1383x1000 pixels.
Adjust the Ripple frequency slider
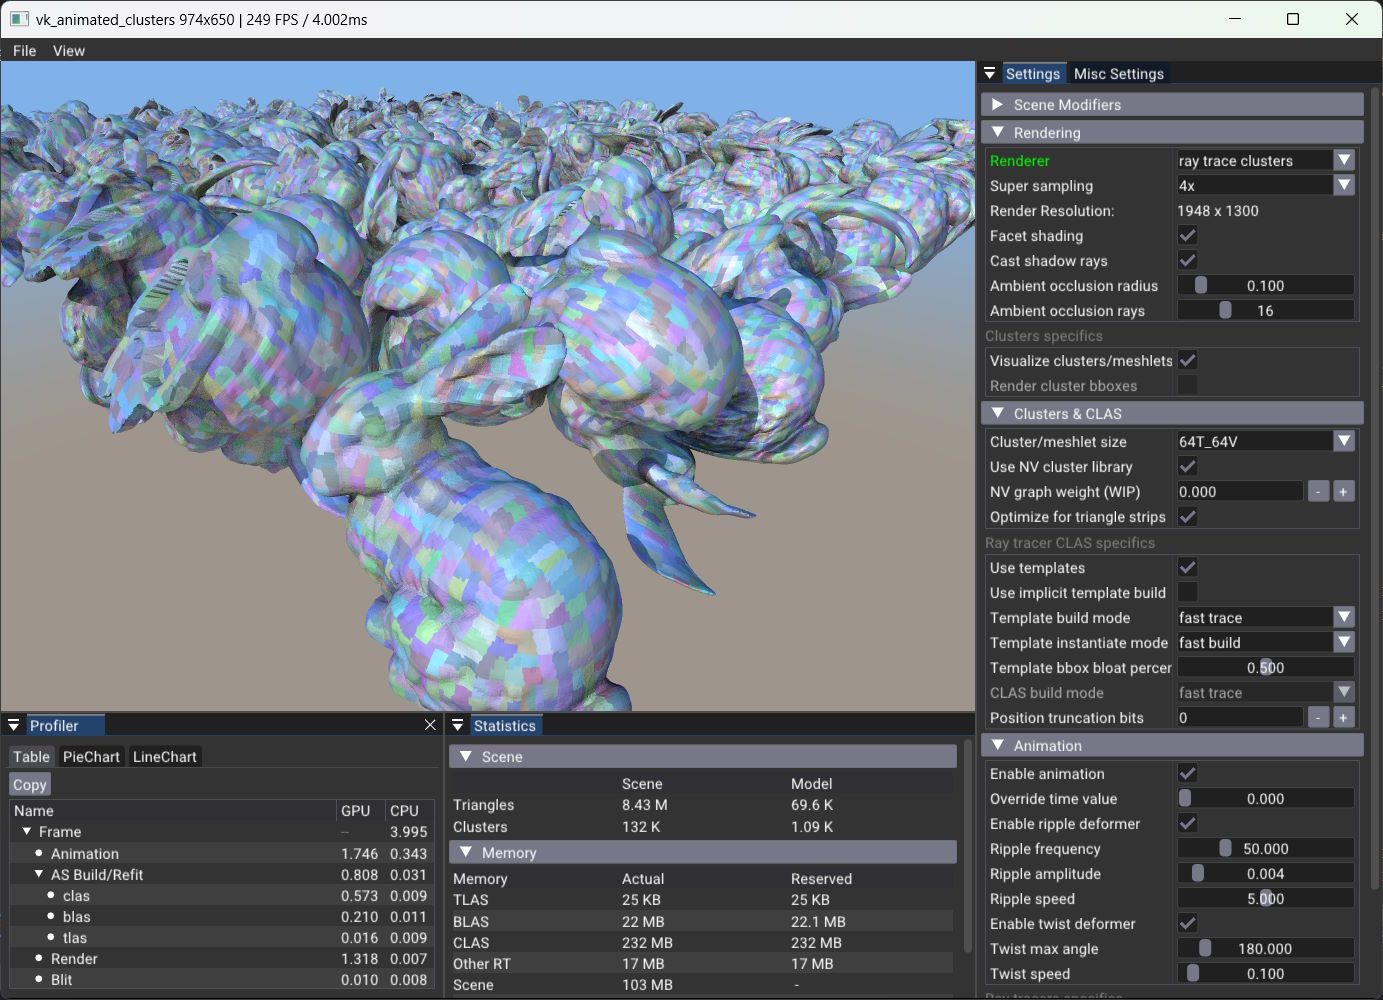point(1265,848)
